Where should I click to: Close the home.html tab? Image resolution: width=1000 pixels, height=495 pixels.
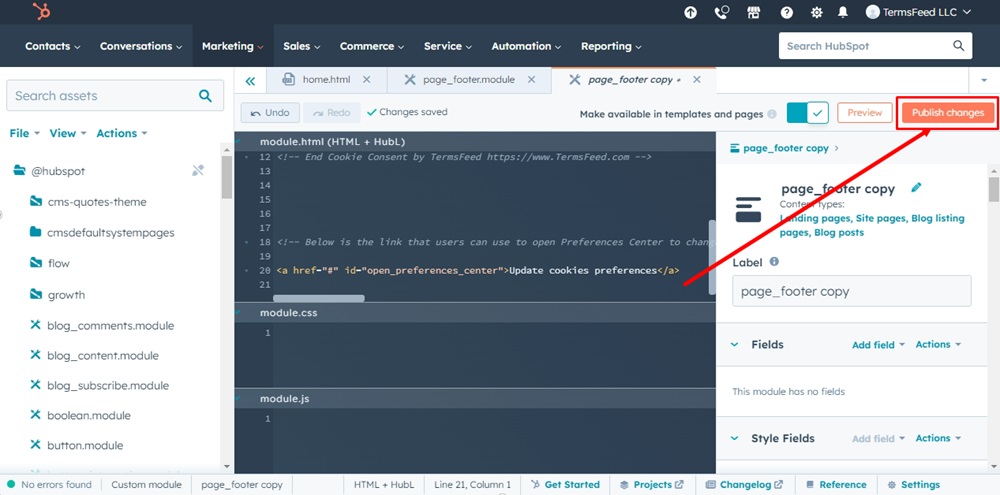[x=366, y=80]
